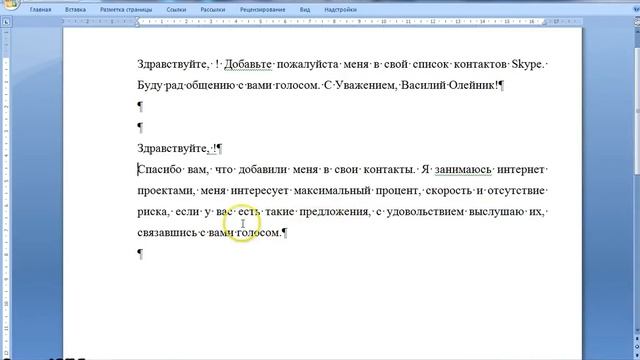Viewport: 640px width, 360px height.
Task: Click the word "такие" in the document
Action: [x=280, y=212]
